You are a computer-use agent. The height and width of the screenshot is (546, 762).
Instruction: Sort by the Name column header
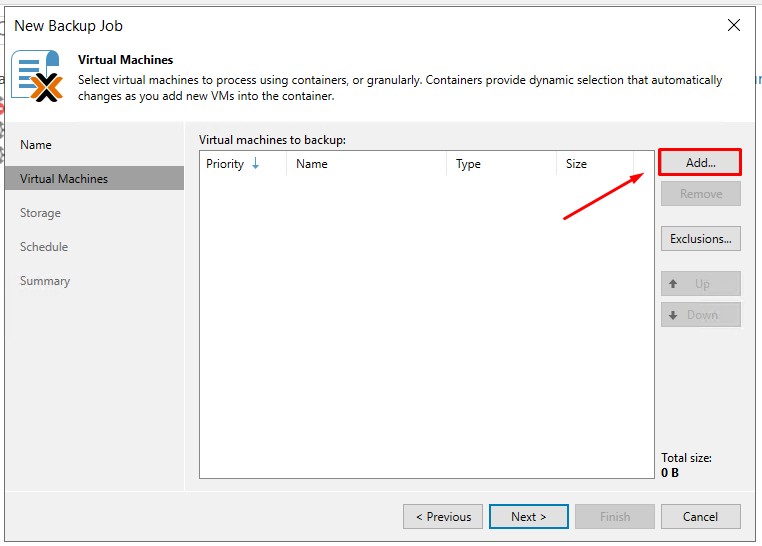(x=365, y=164)
